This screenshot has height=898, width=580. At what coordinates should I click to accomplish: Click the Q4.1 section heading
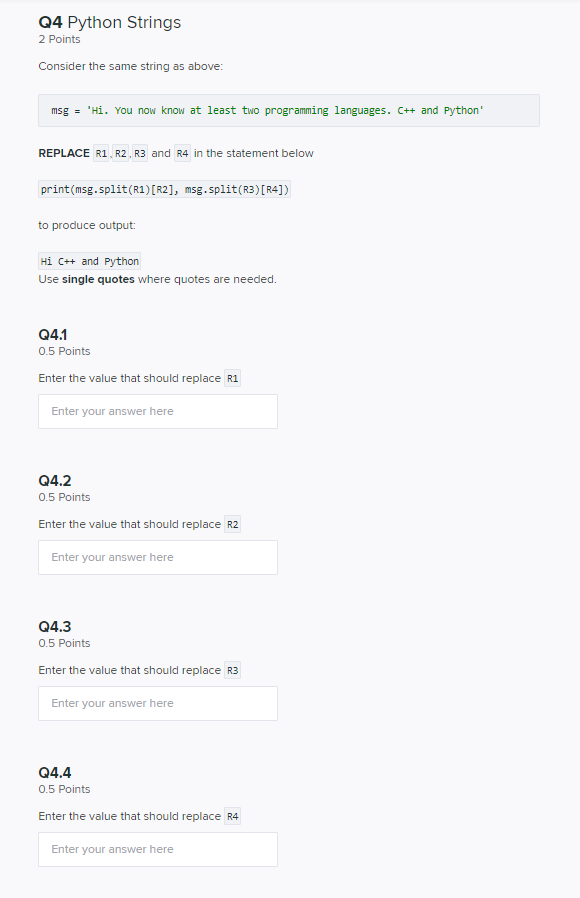54,334
